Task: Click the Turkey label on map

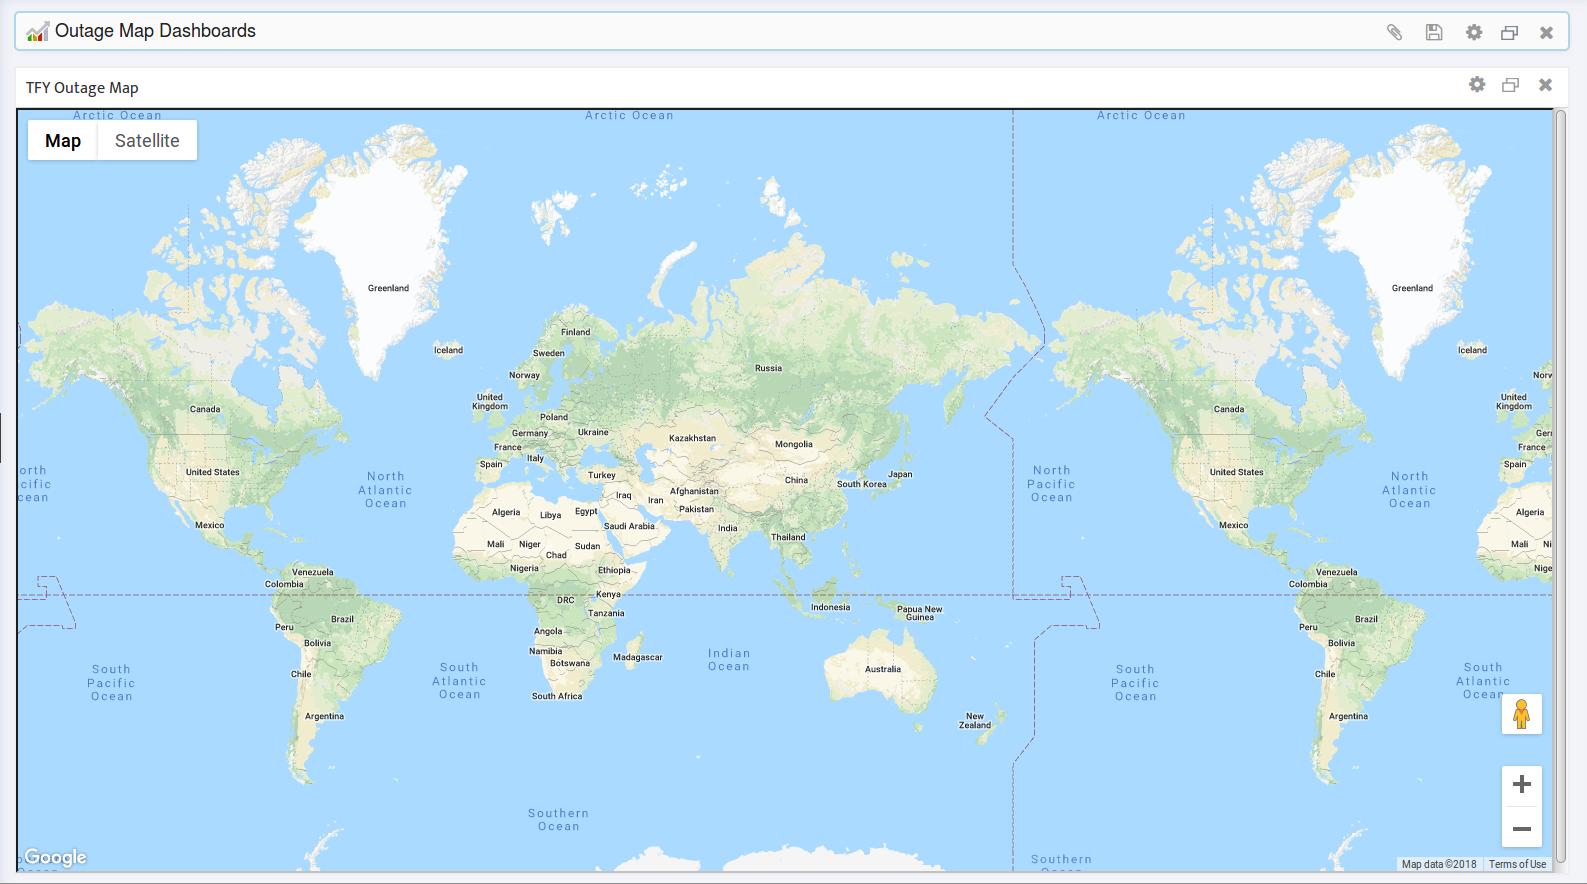Action: pyautogui.click(x=601, y=475)
